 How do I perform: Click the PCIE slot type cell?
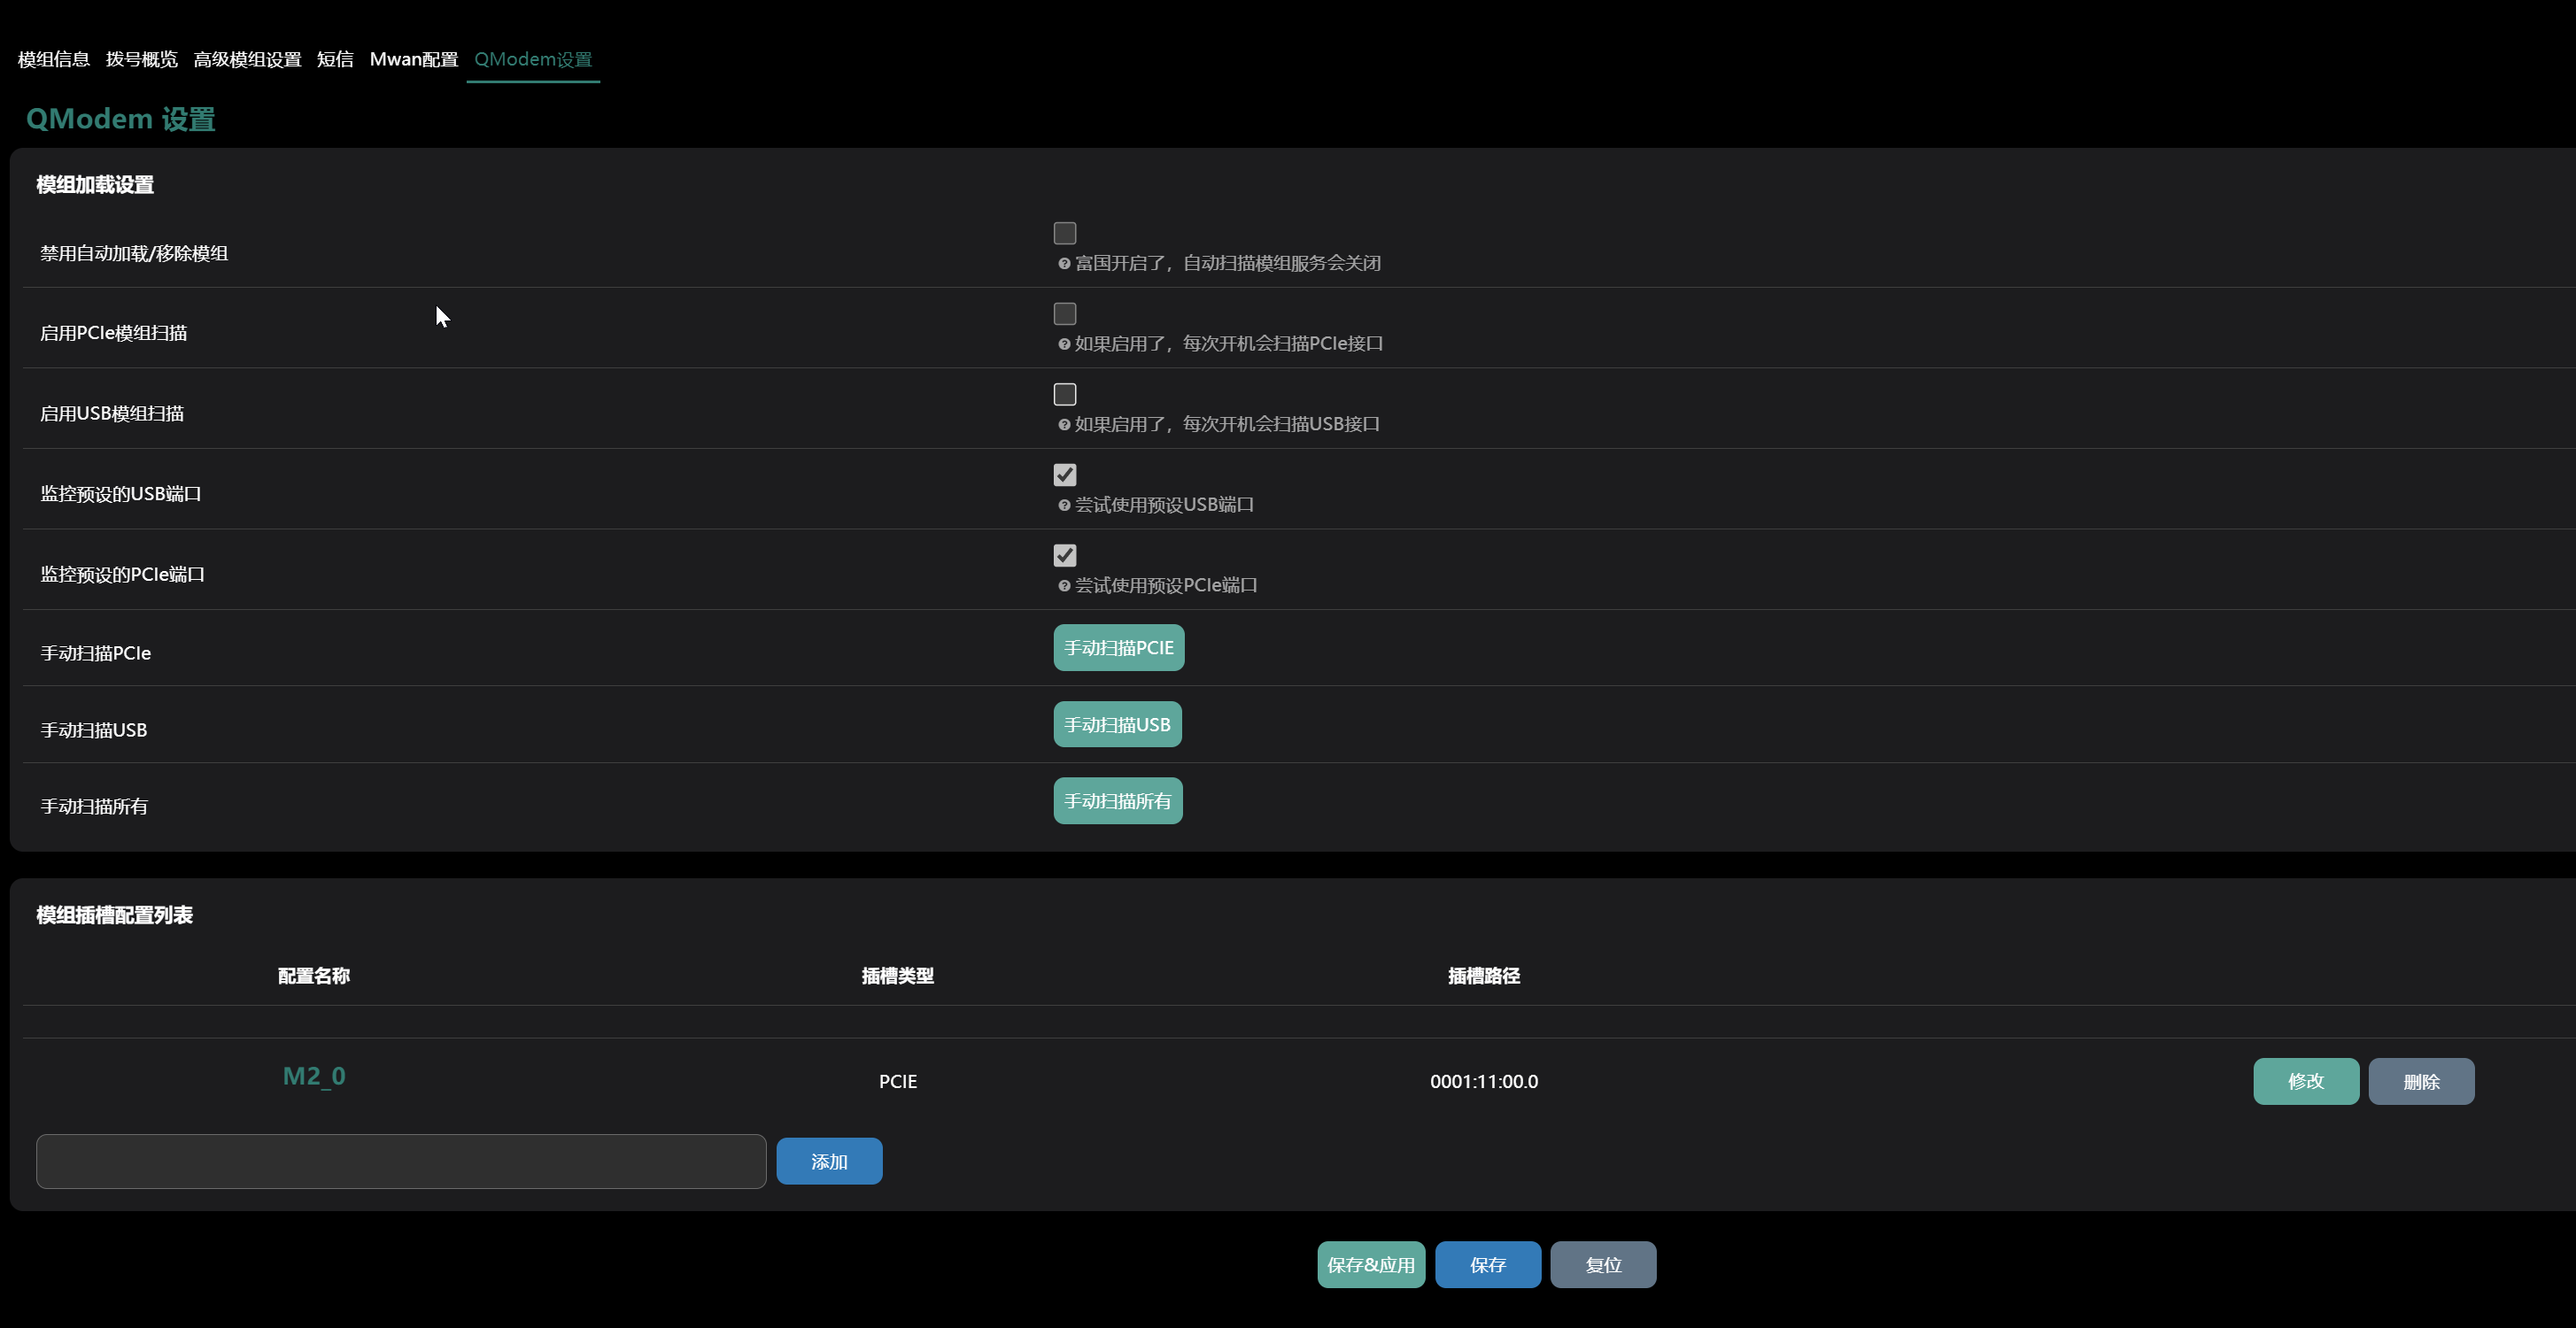[898, 1081]
